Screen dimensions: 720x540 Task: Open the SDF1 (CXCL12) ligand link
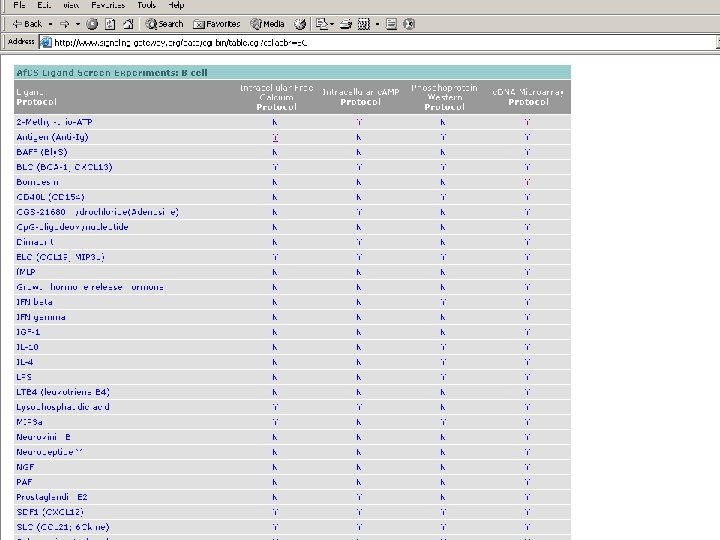point(50,512)
